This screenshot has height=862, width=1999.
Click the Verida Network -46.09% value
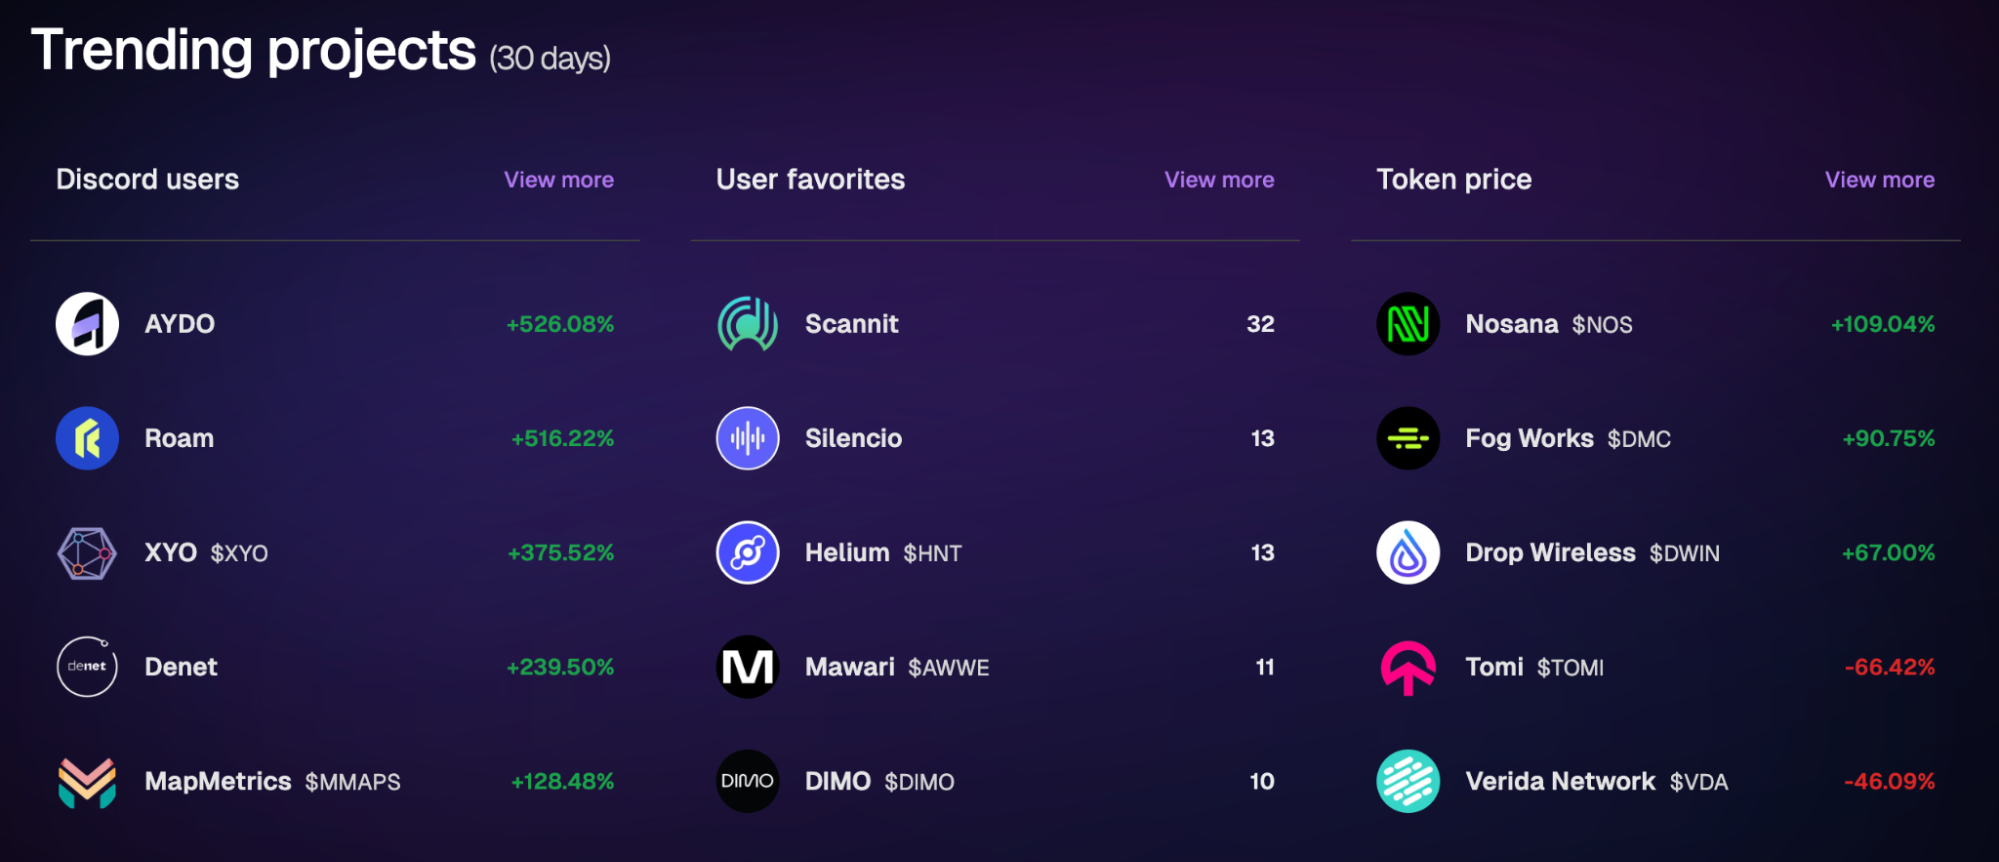(1889, 781)
